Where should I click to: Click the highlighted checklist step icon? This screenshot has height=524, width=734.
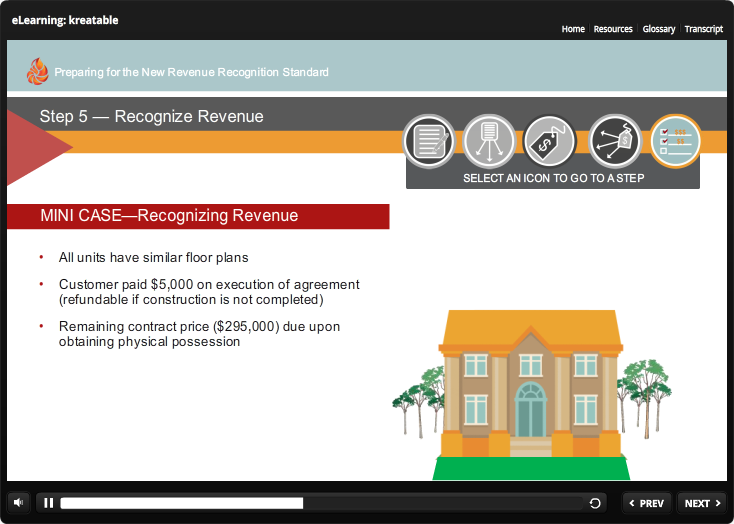pos(675,141)
